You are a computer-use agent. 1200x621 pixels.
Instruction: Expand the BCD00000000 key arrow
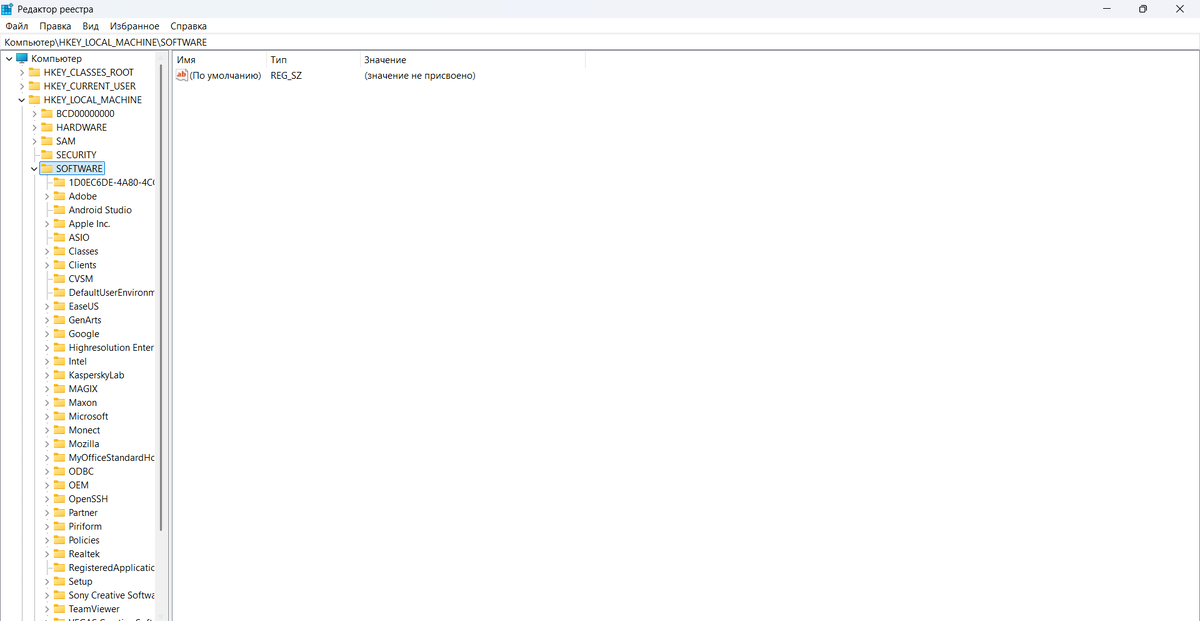[34, 114]
